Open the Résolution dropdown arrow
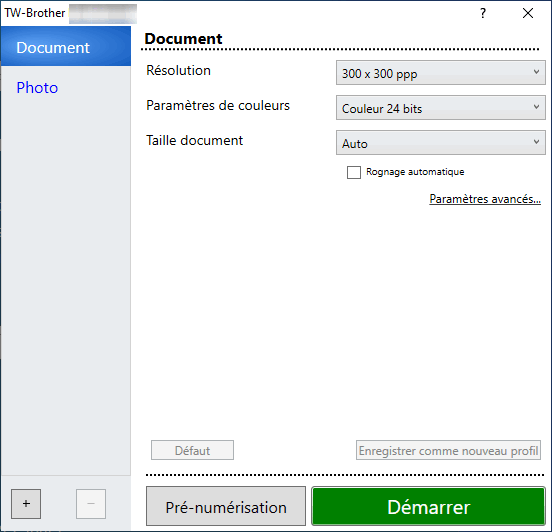552x532 pixels. tap(536, 73)
